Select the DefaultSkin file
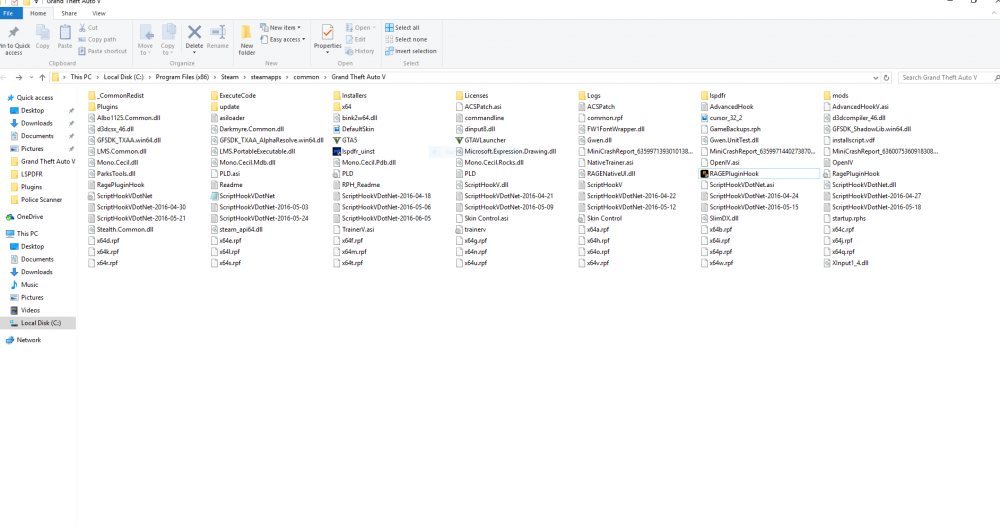Viewport: 1000px width, 526px height. point(353,129)
